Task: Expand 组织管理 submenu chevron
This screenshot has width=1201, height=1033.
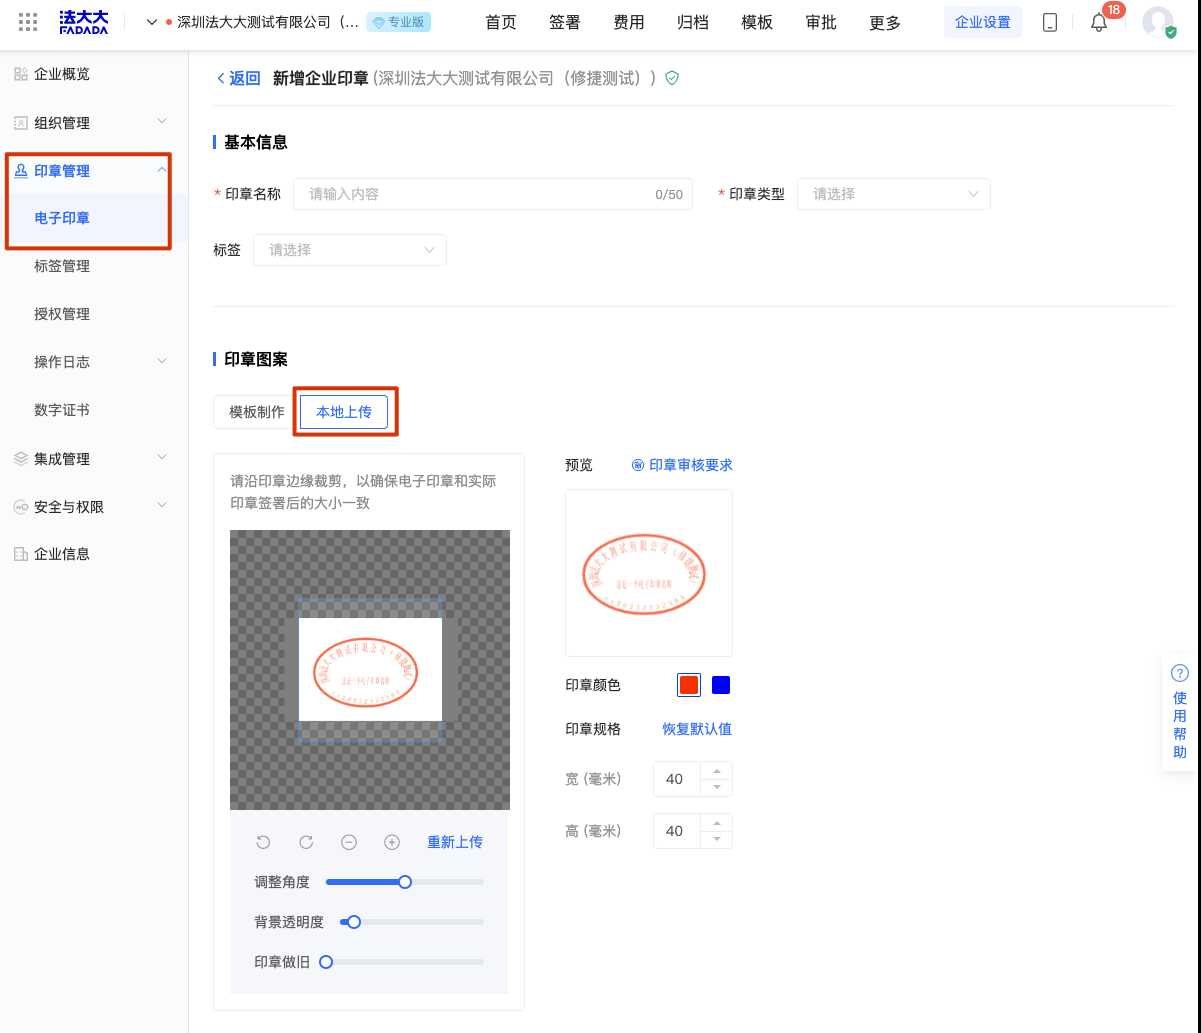Action: click(162, 122)
